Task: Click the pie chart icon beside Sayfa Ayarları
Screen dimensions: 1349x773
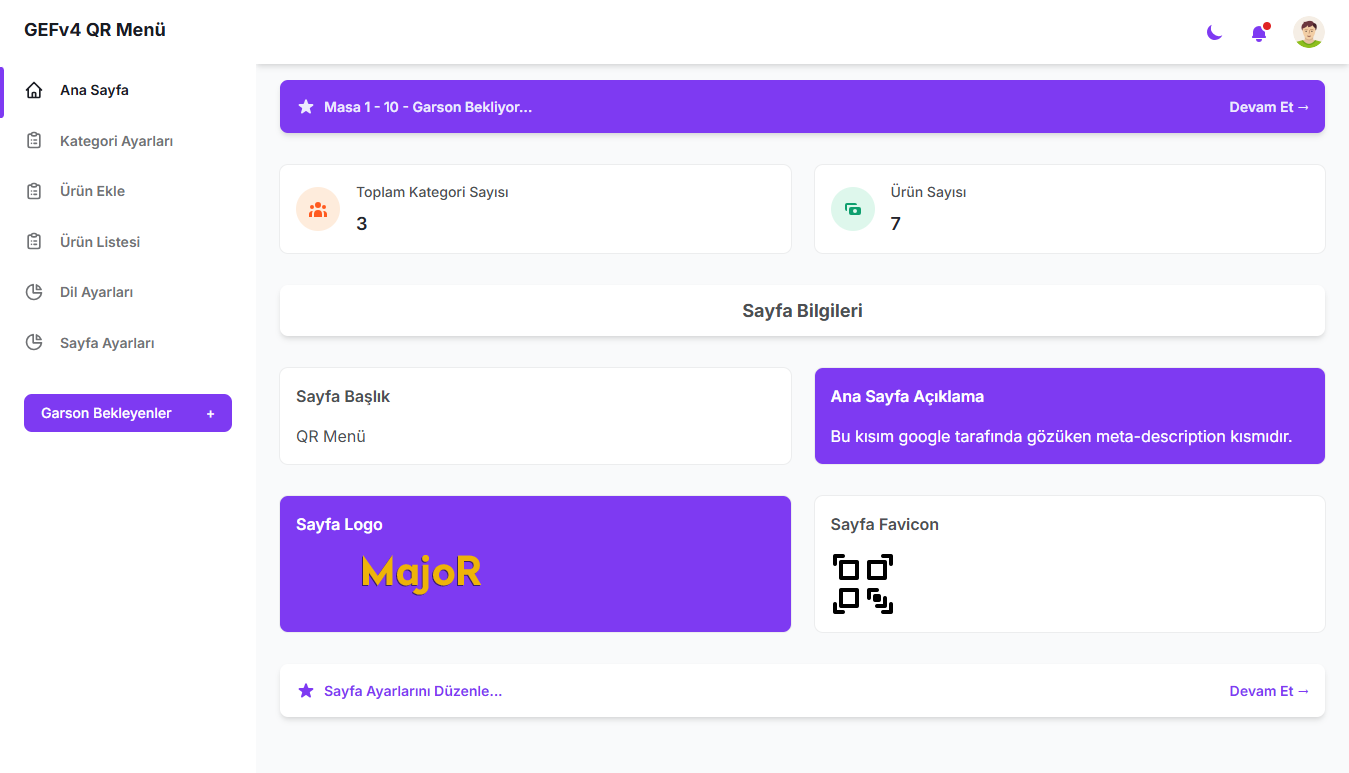Action: pos(34,343)
